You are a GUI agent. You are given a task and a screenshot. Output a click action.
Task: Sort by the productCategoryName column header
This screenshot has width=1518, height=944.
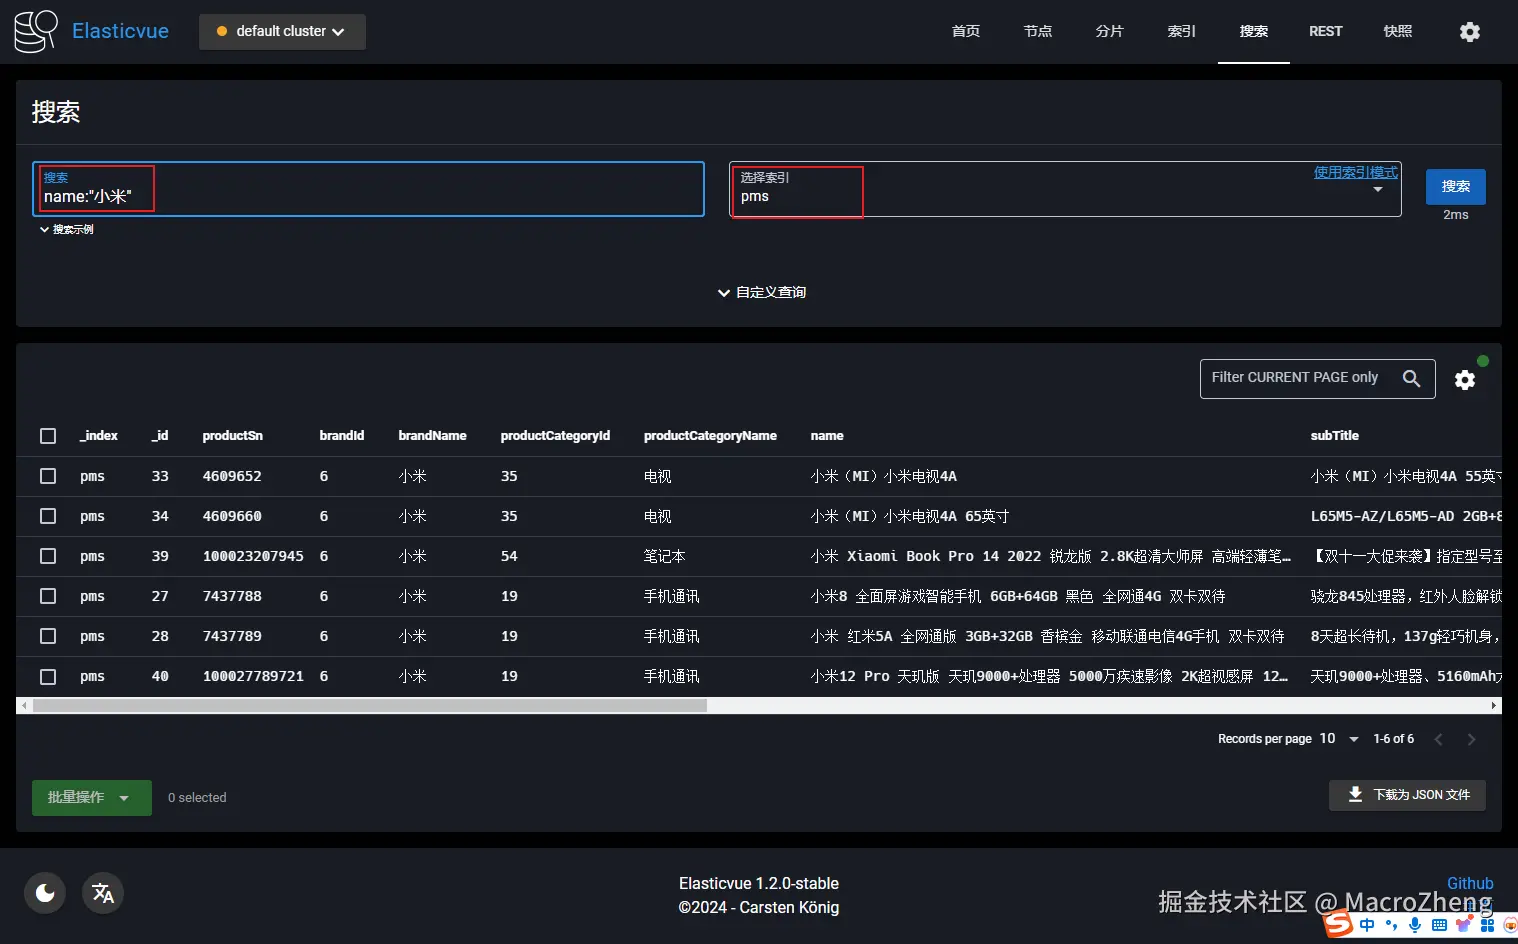point(710,436)
